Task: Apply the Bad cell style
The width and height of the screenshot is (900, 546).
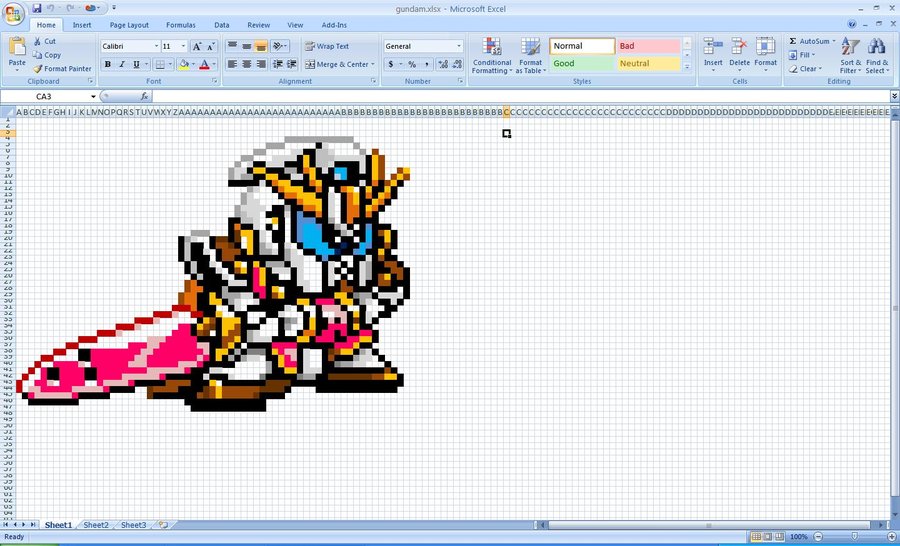Action: pyautogui.click(x=646, y=46)
